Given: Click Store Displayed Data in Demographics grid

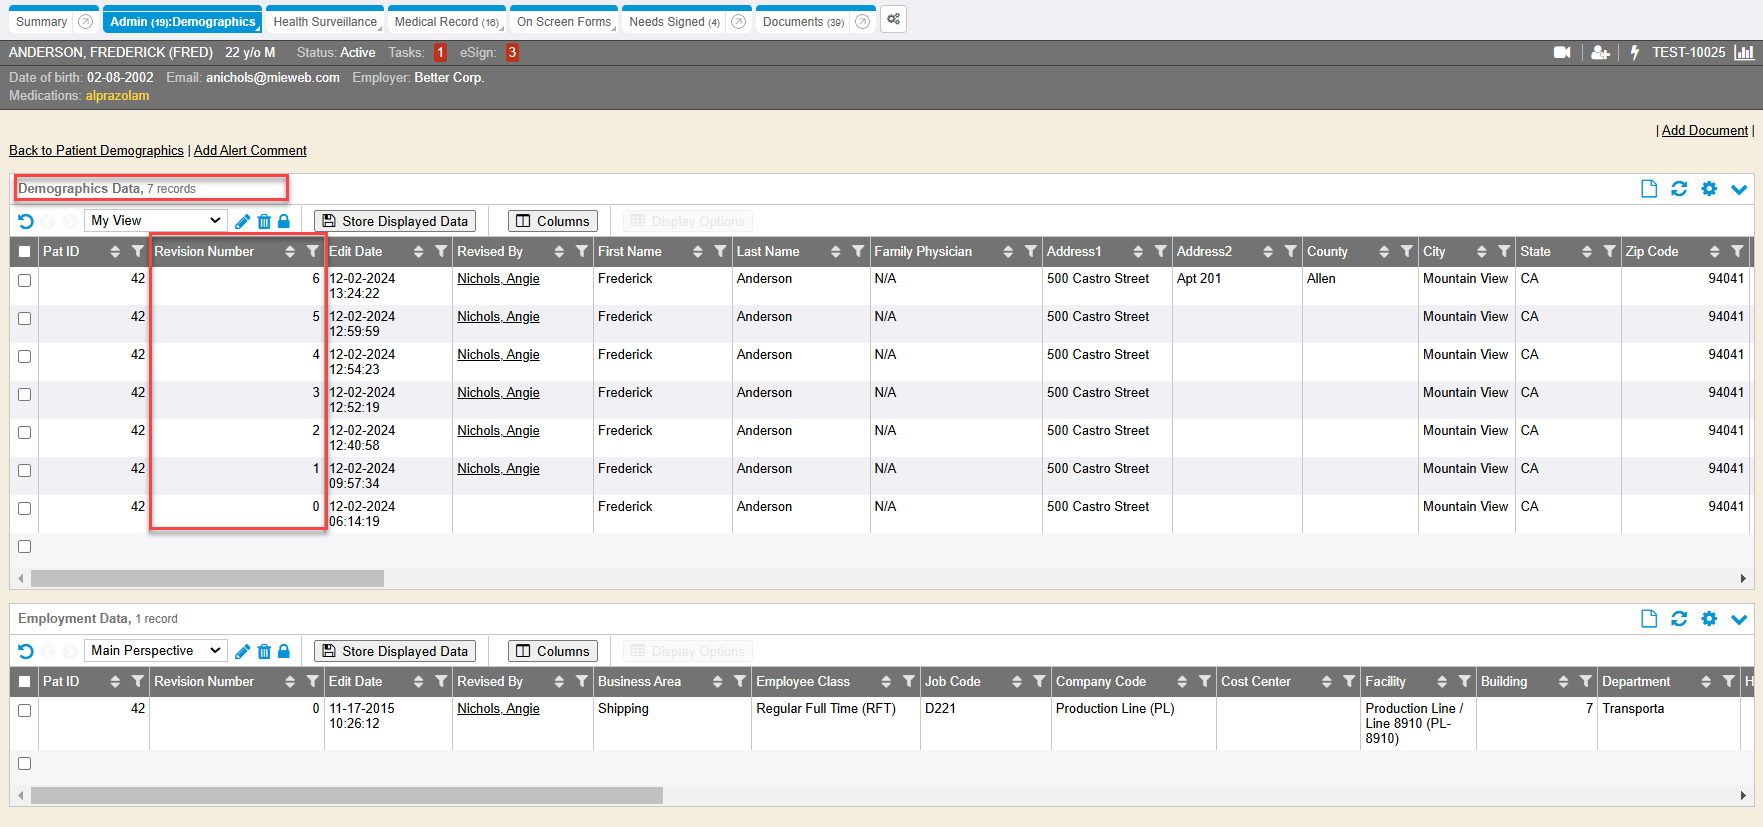Looking at the screenshot, I should 395,221.
